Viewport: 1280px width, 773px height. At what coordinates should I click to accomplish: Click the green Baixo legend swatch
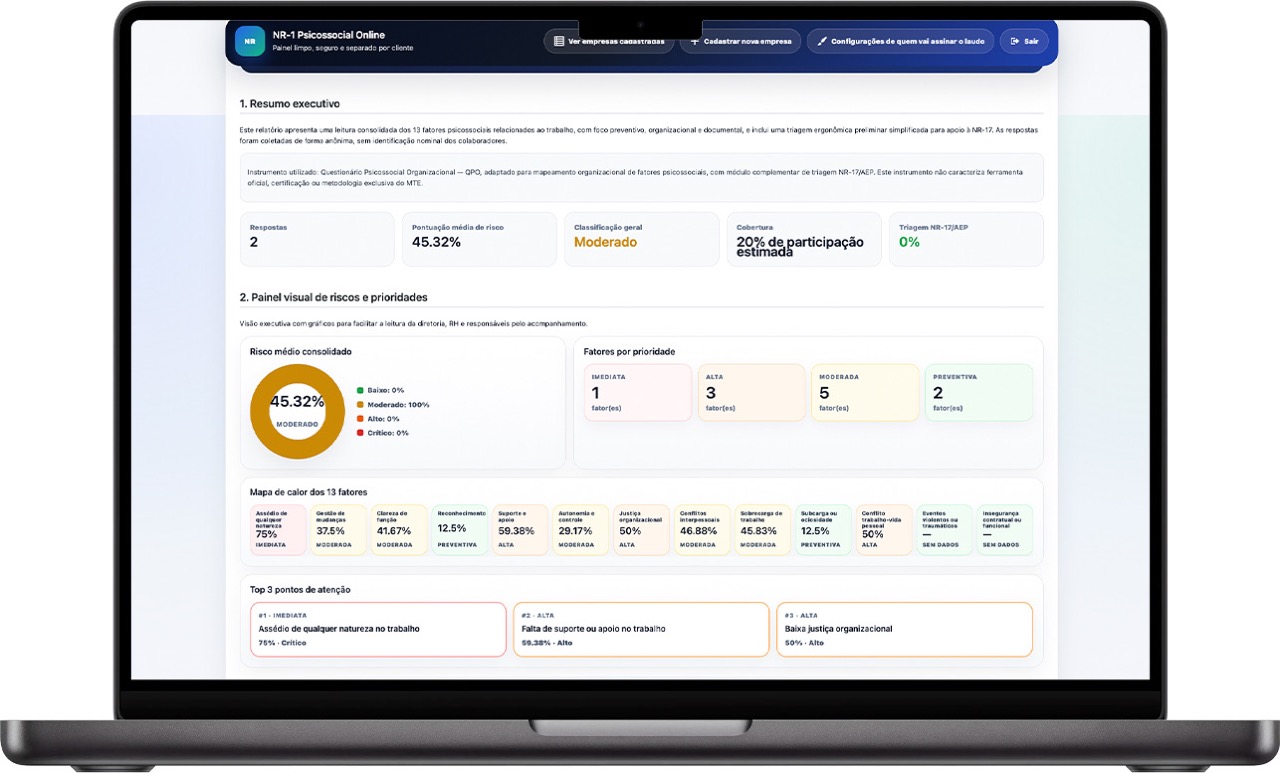[x=360, y=390]
